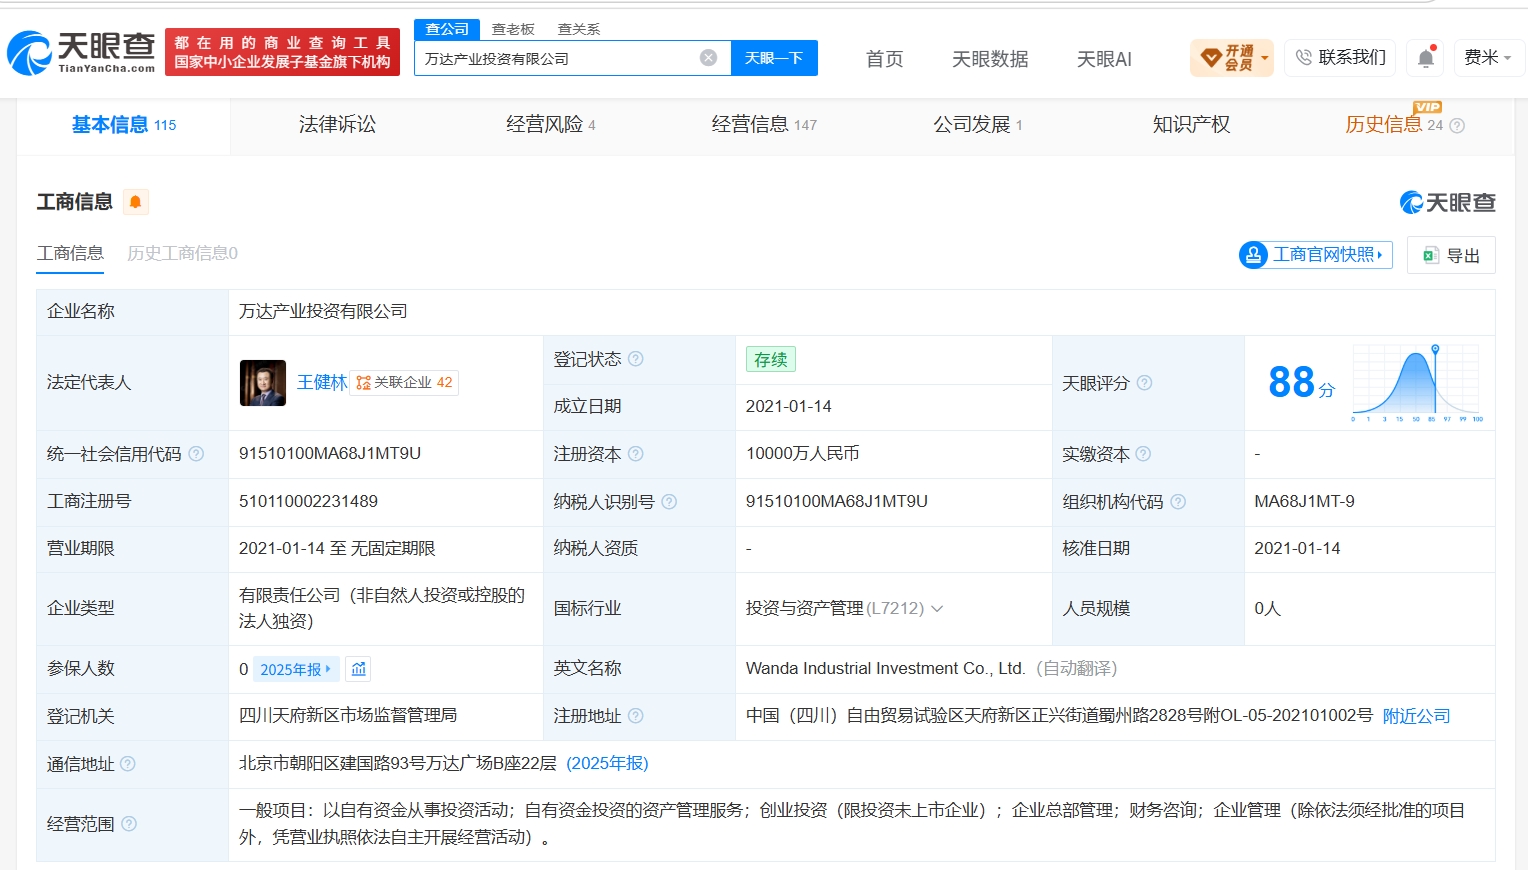1528x870 pixels.
Task: Open the 2025年报 annual report link
Action: 296,669
